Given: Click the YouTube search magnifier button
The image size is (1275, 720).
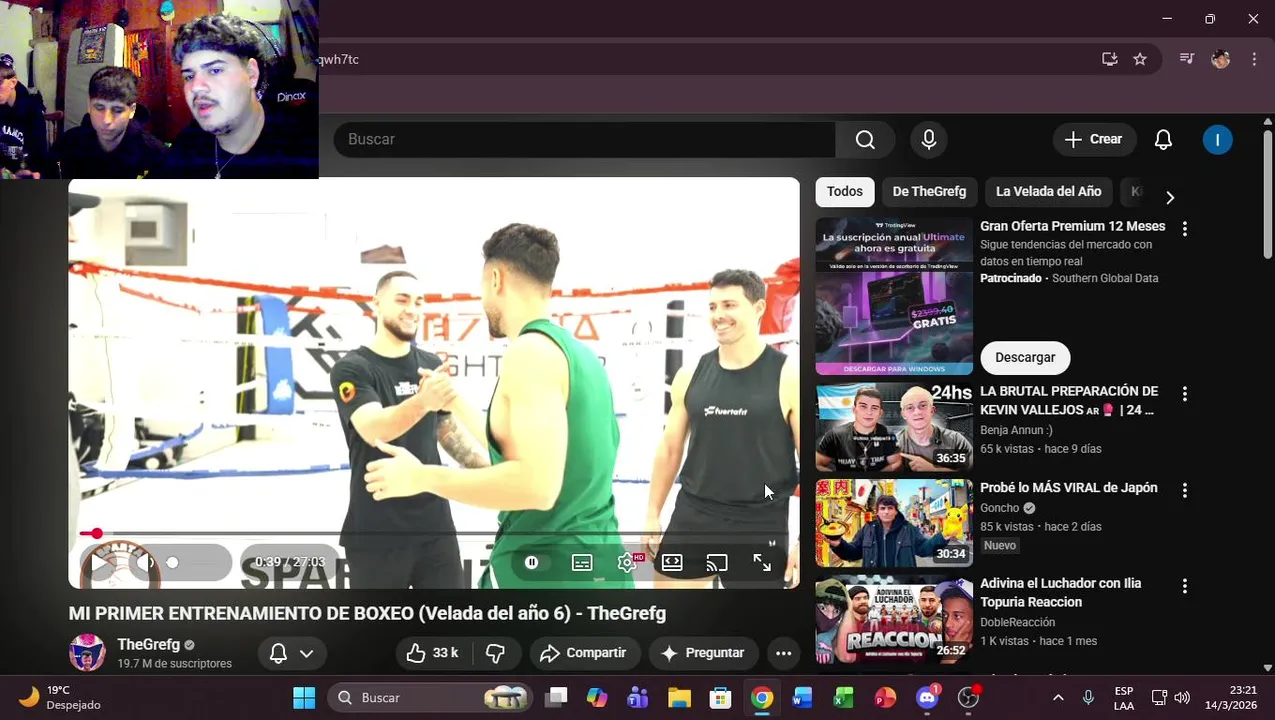Looking at the screenshot, I should (x=865, y=140).
